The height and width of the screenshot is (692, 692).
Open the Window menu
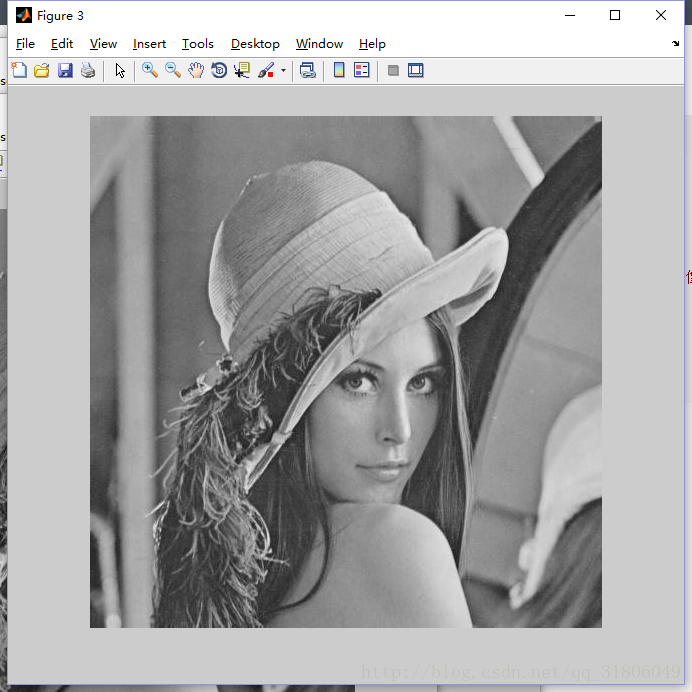click(319, 44)
